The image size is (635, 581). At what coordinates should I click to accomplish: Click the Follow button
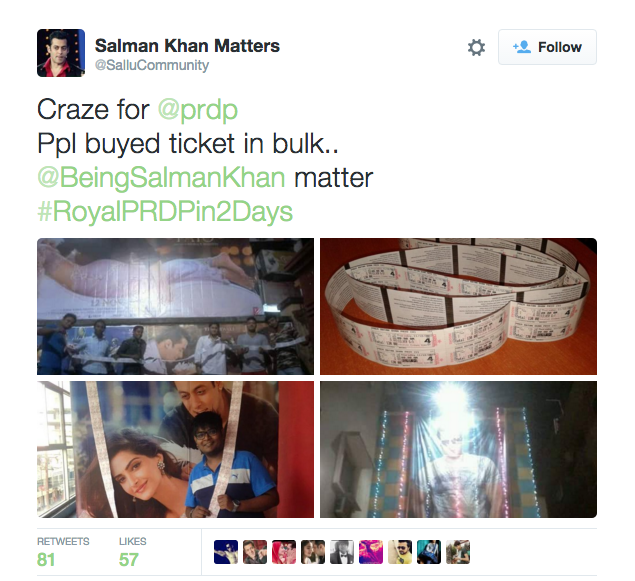[x=547, y=47]
